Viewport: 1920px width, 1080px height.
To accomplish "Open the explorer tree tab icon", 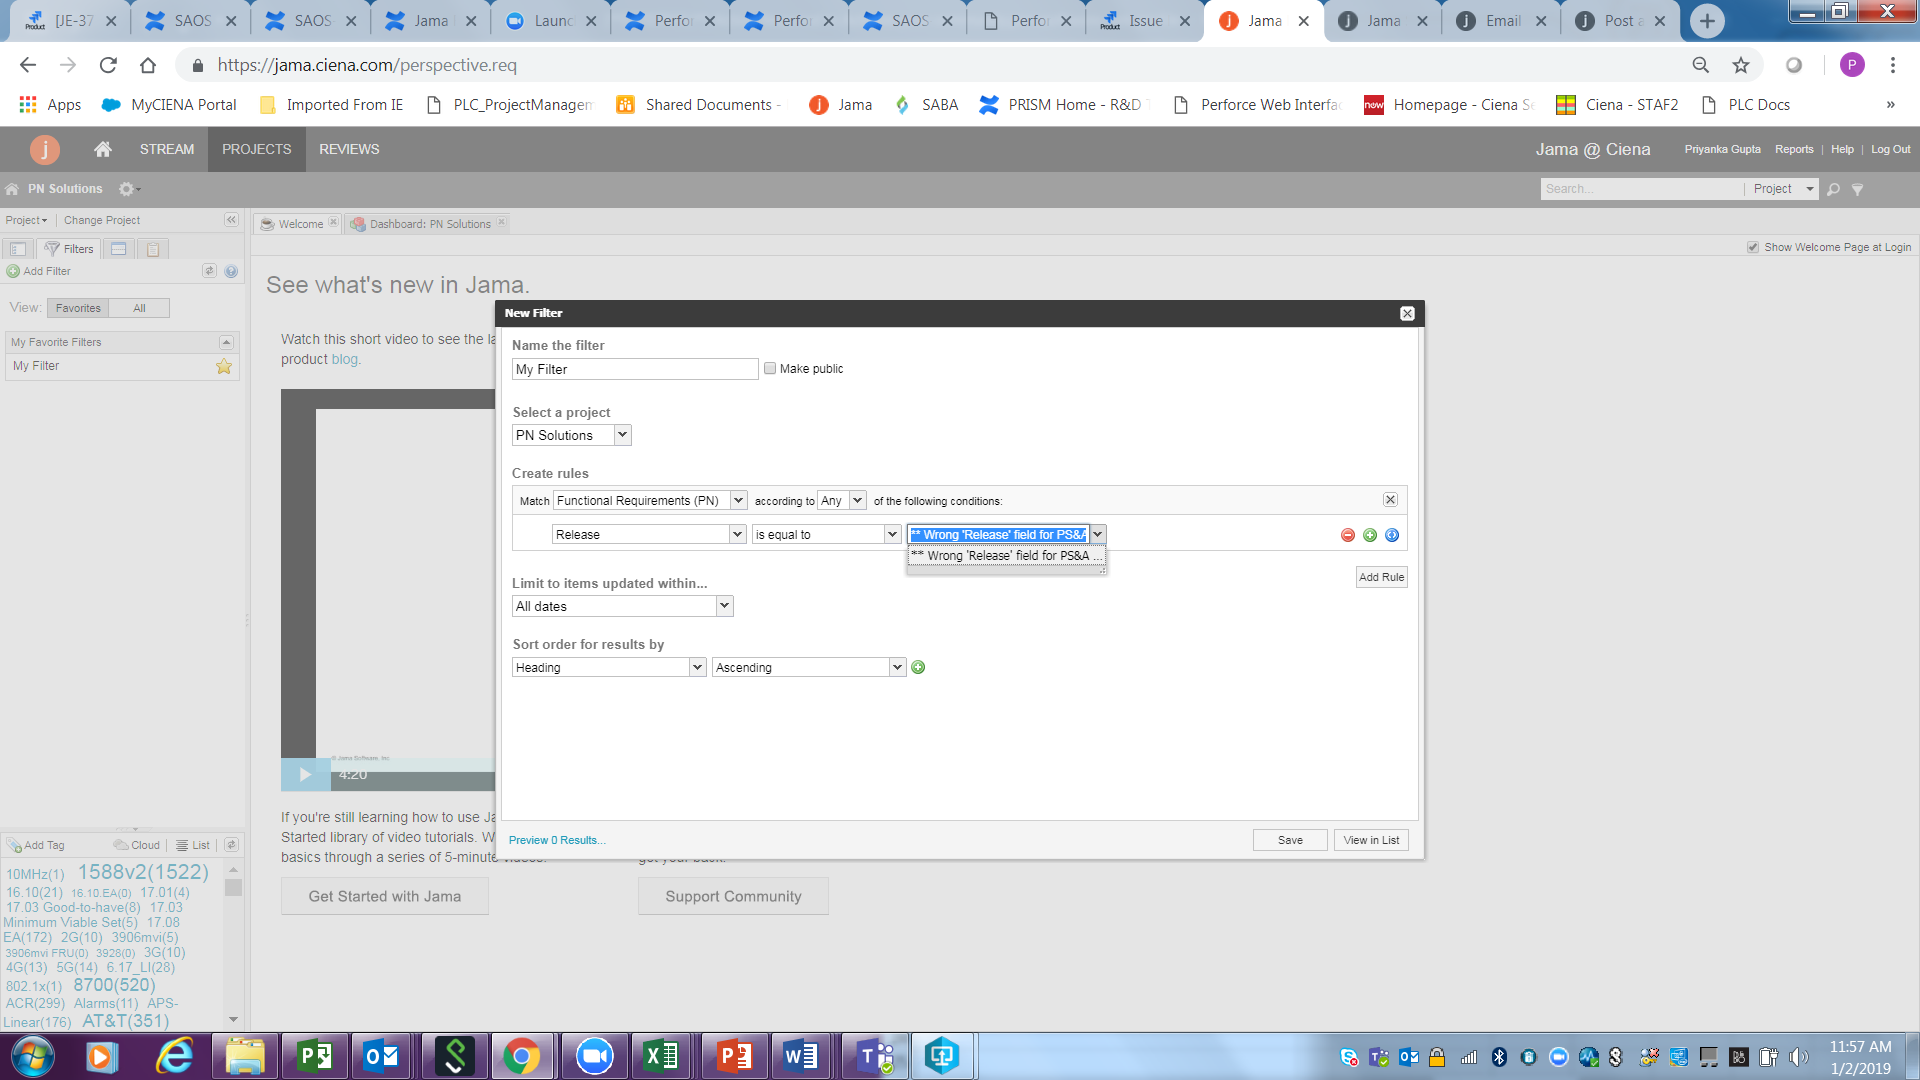I will 18,249.
